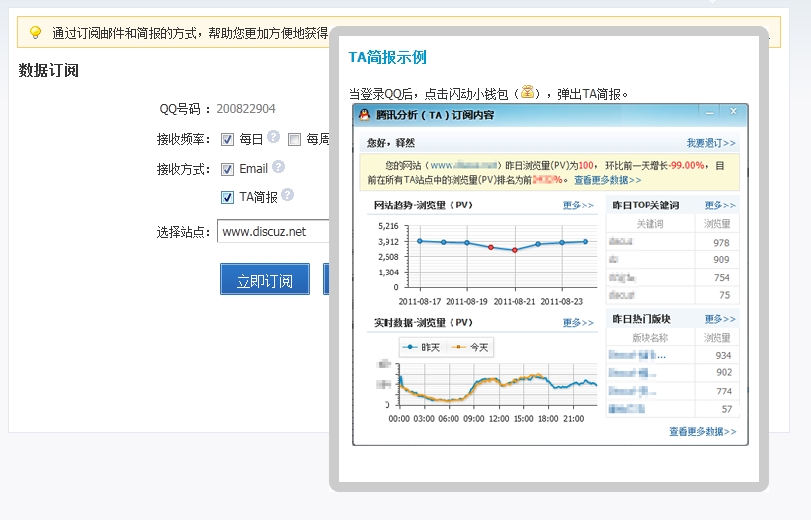Click section pageview value 57
The height and width of the screenshot is (520, 811).
(727, 409)
